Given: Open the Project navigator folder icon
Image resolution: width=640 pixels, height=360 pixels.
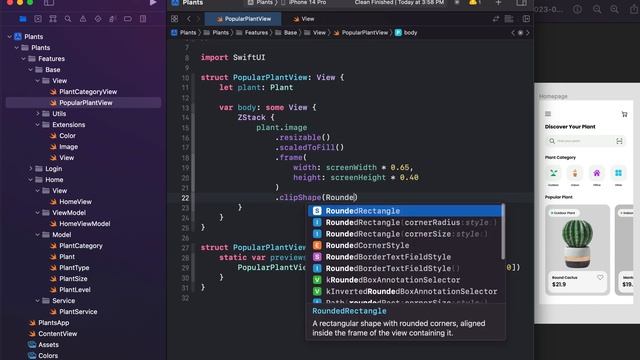Looking at the screenshot, I should click(x=23, y=19).
